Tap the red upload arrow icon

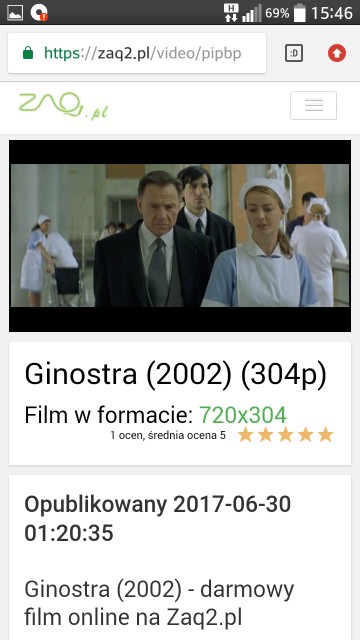coord(337,53)
